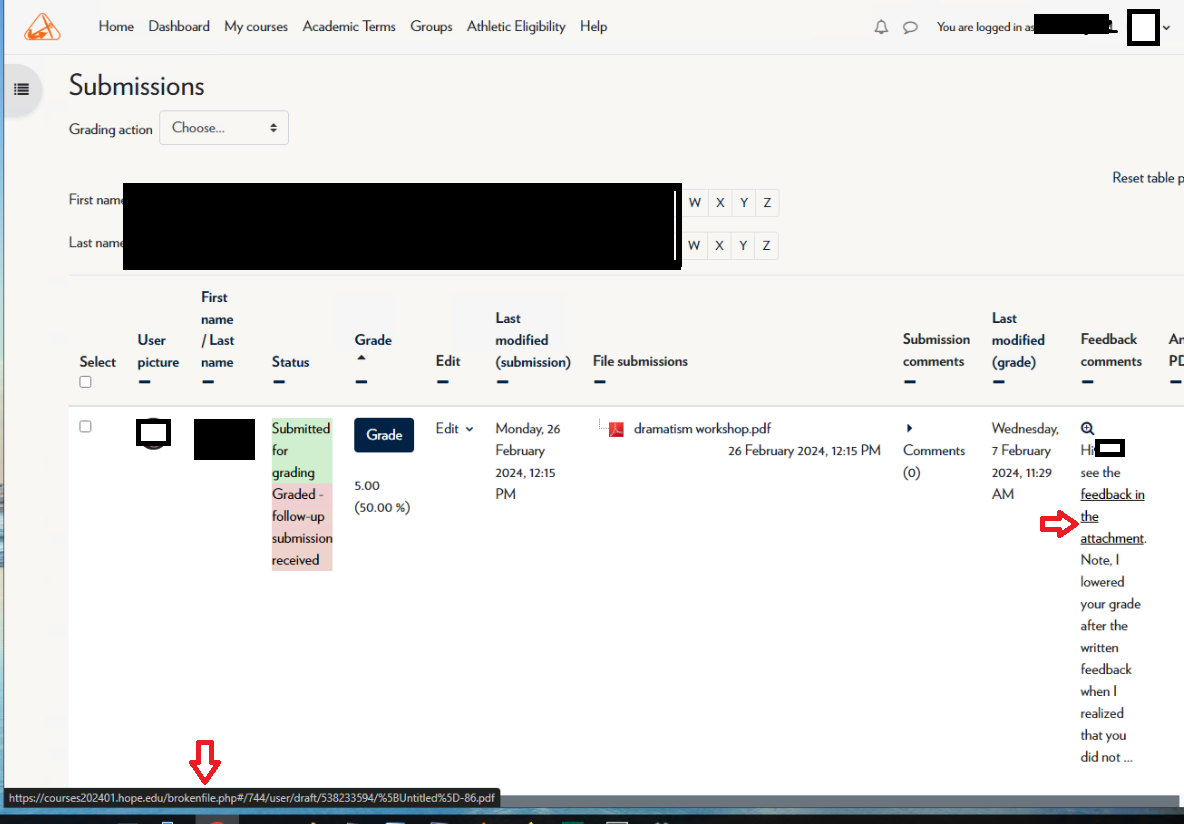
Task: Open the notifications bell
Action: tap(880, 27)
